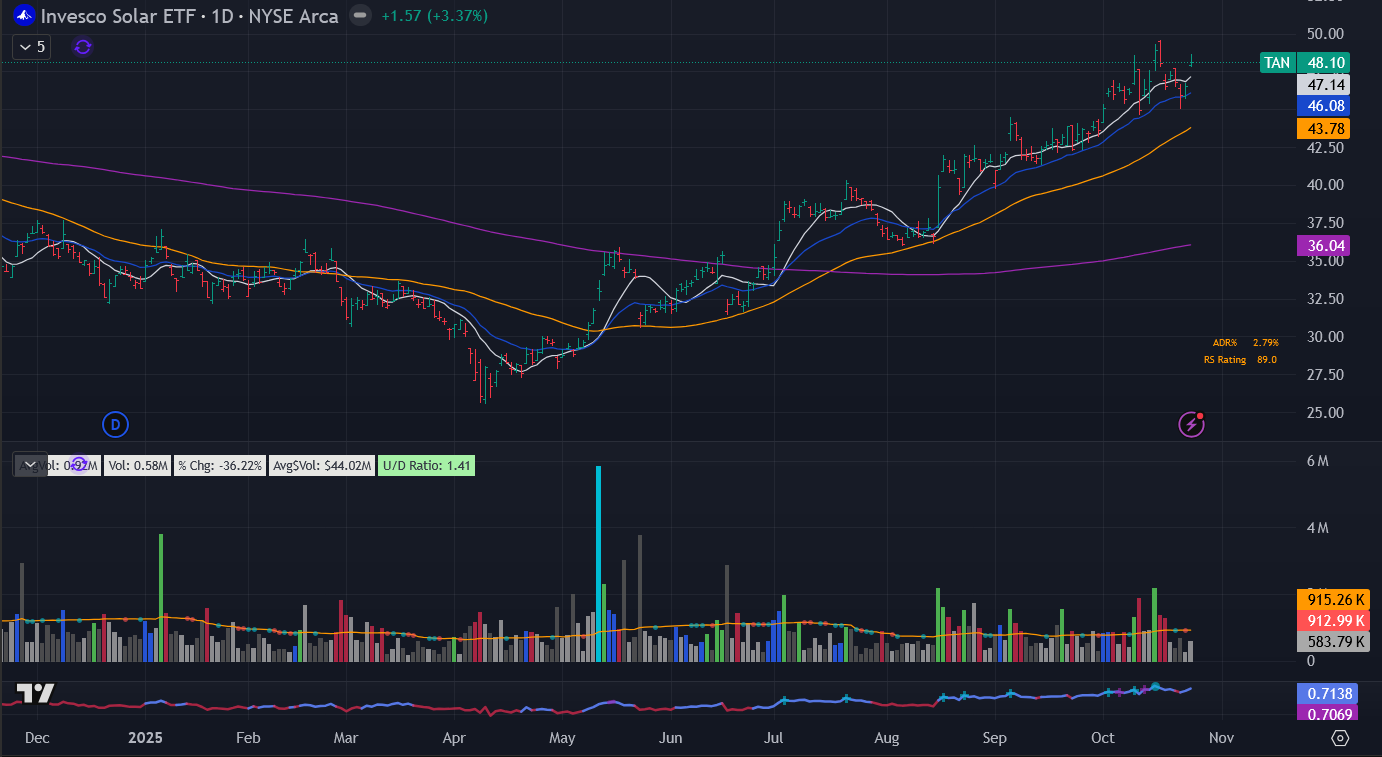Expand the volume pane legend chevron
This screenshot has width=1382, height=757.
(31, 465)
